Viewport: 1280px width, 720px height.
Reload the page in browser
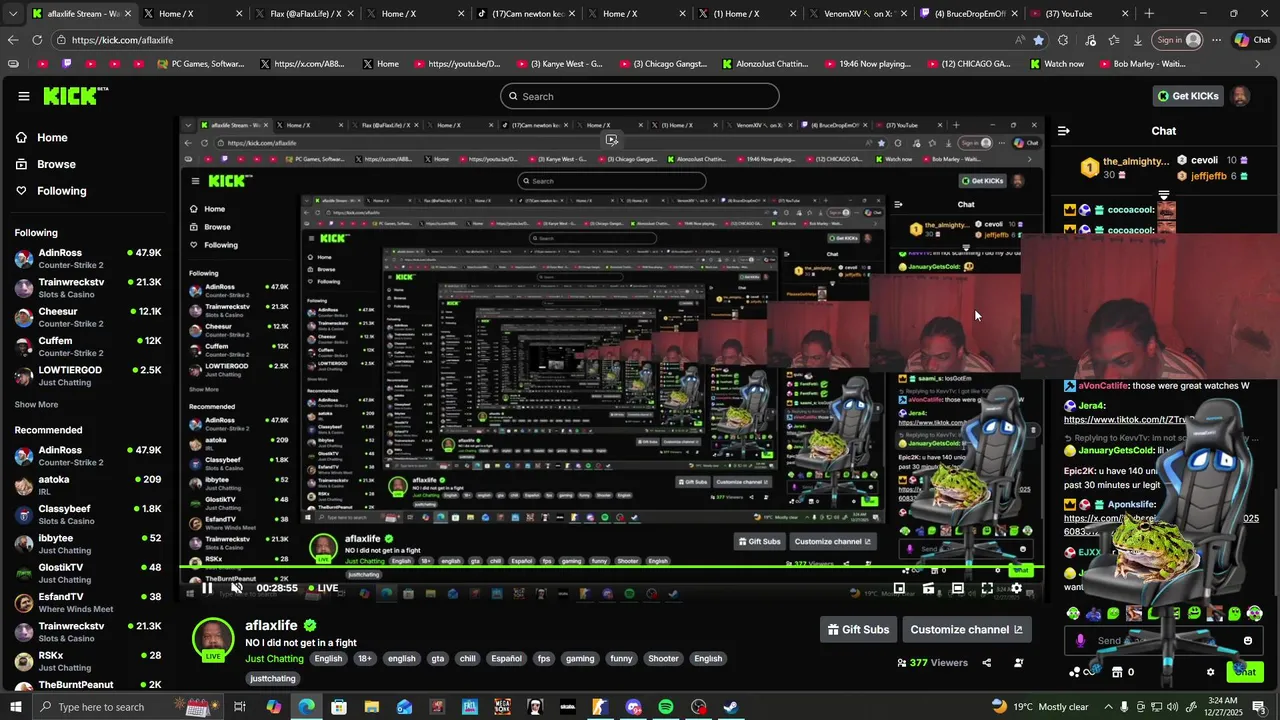pos(37,40)
